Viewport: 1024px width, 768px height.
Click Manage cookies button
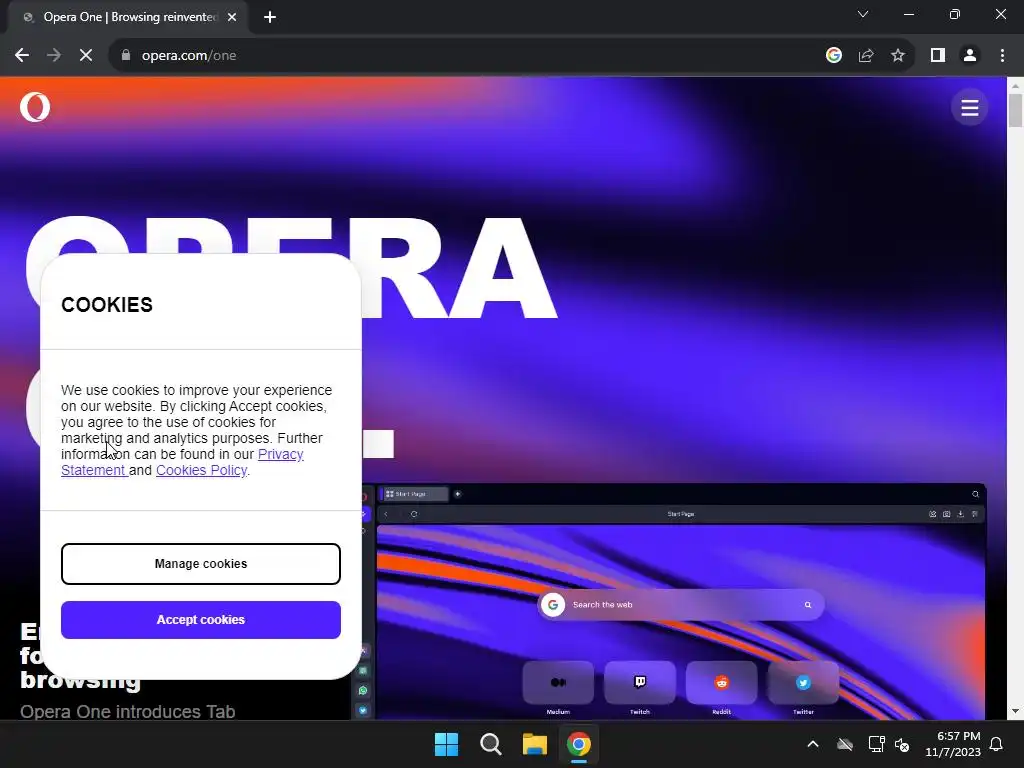[x=200, y=564]
